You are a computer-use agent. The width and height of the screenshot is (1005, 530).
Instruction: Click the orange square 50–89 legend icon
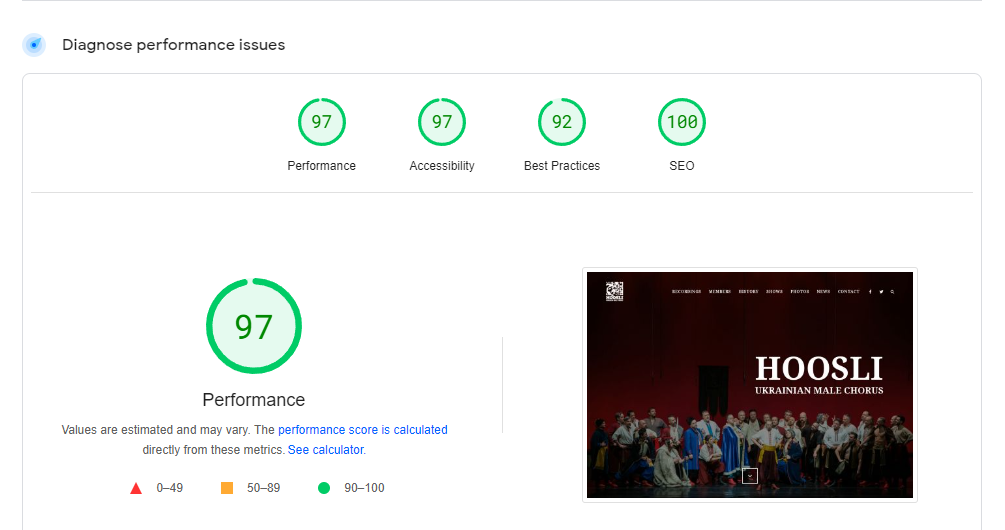(x=227, y=488)
